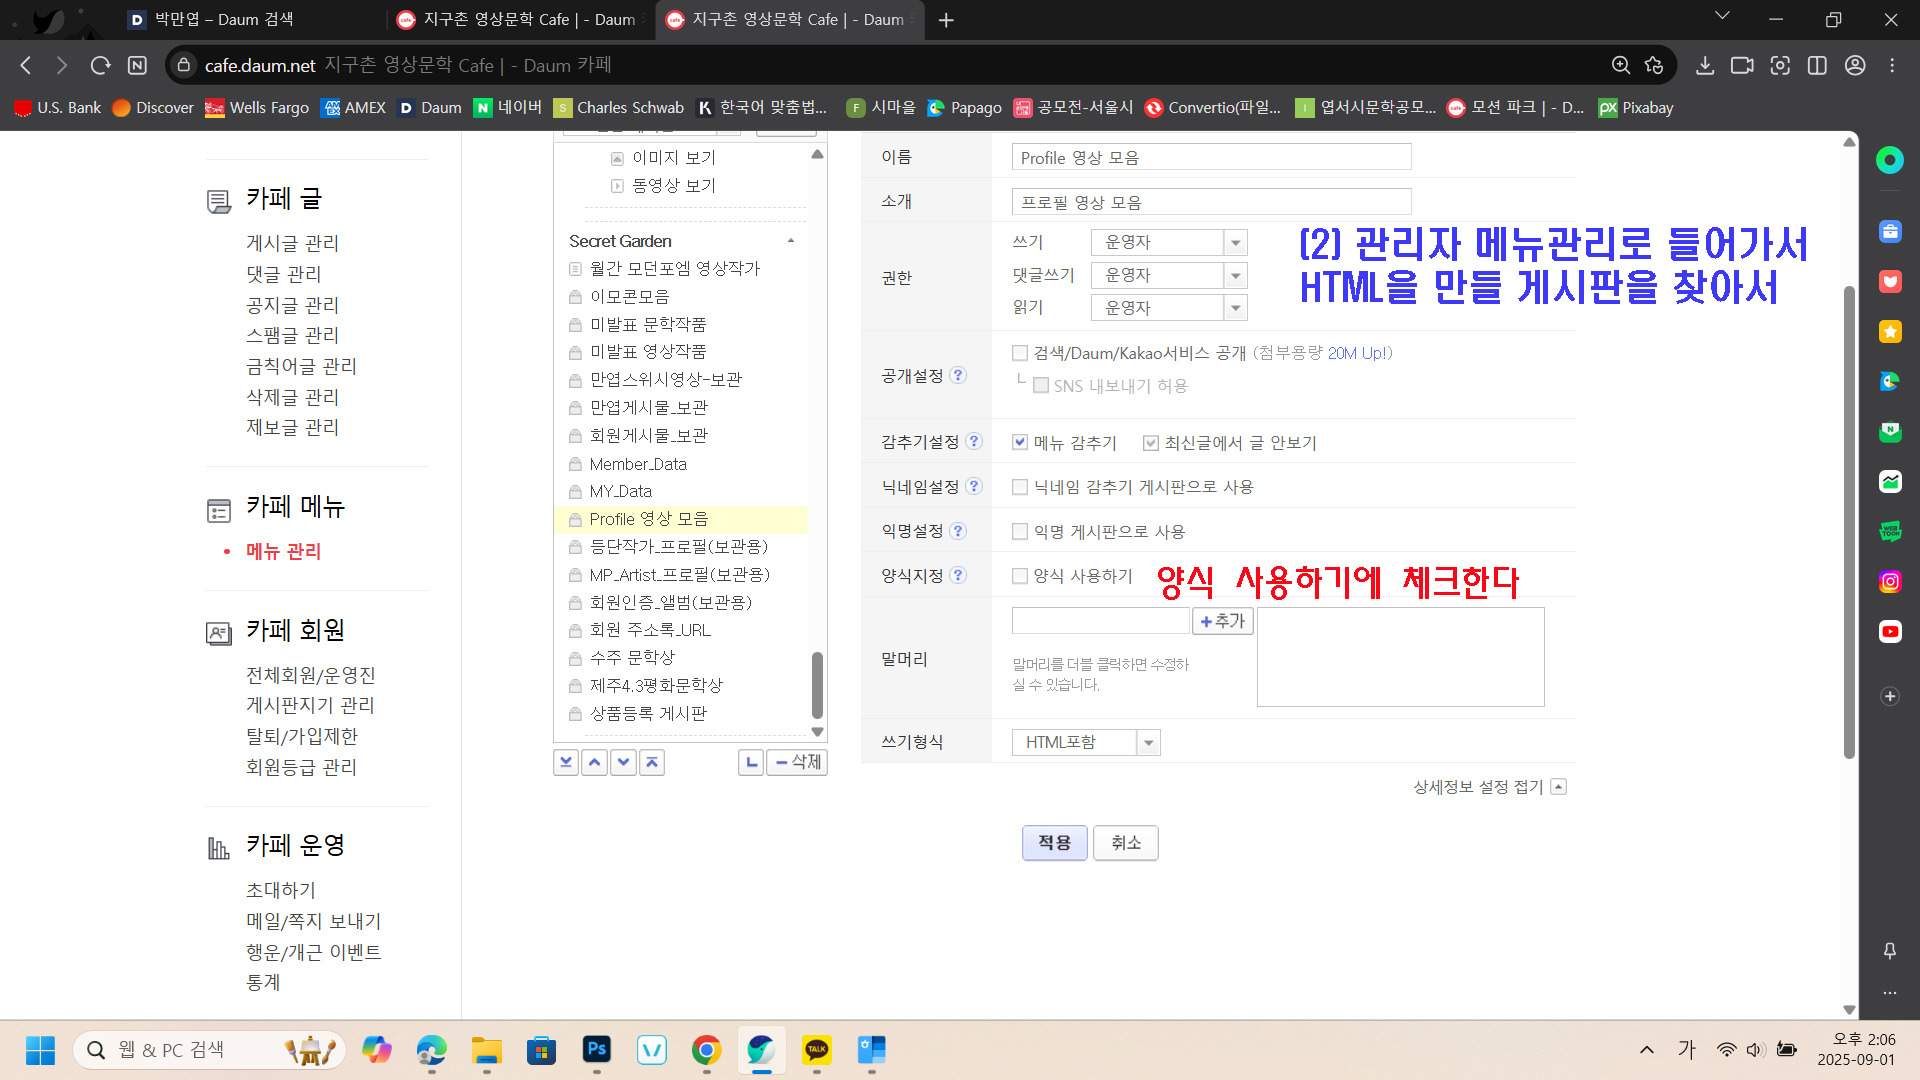
Task: Click move-to-top arrow icon under menu list
Action: [x=652, y=762]
